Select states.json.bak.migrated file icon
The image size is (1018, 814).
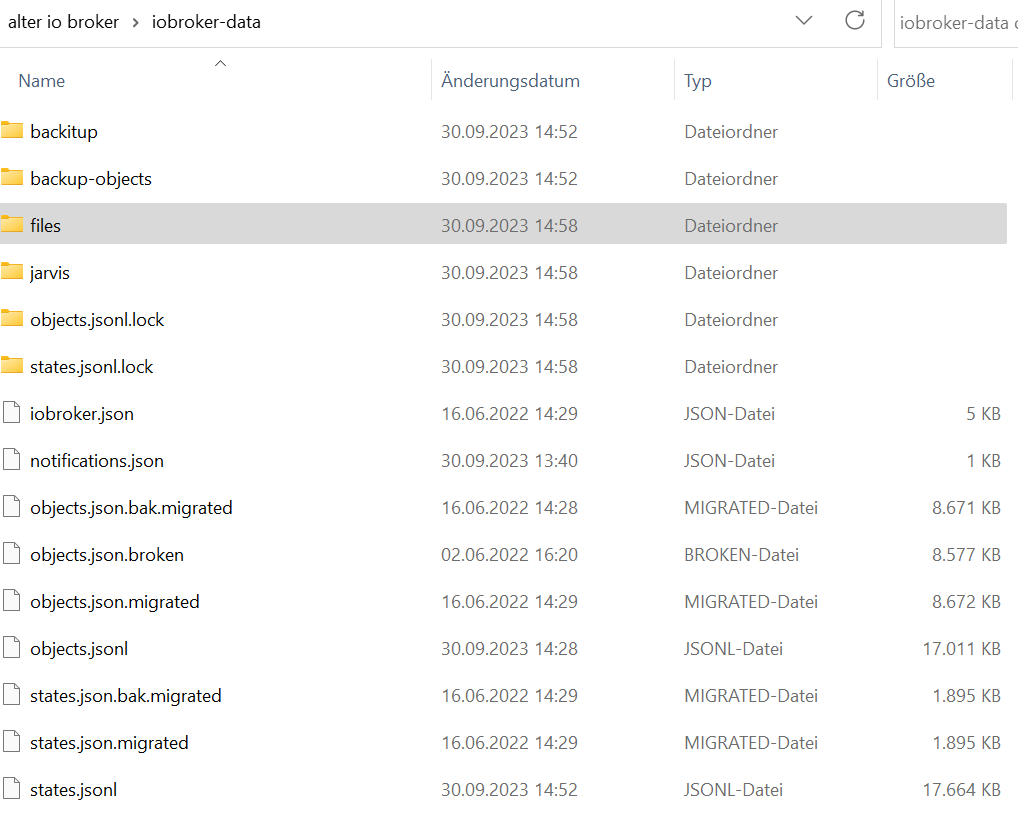tap(12, 695)
